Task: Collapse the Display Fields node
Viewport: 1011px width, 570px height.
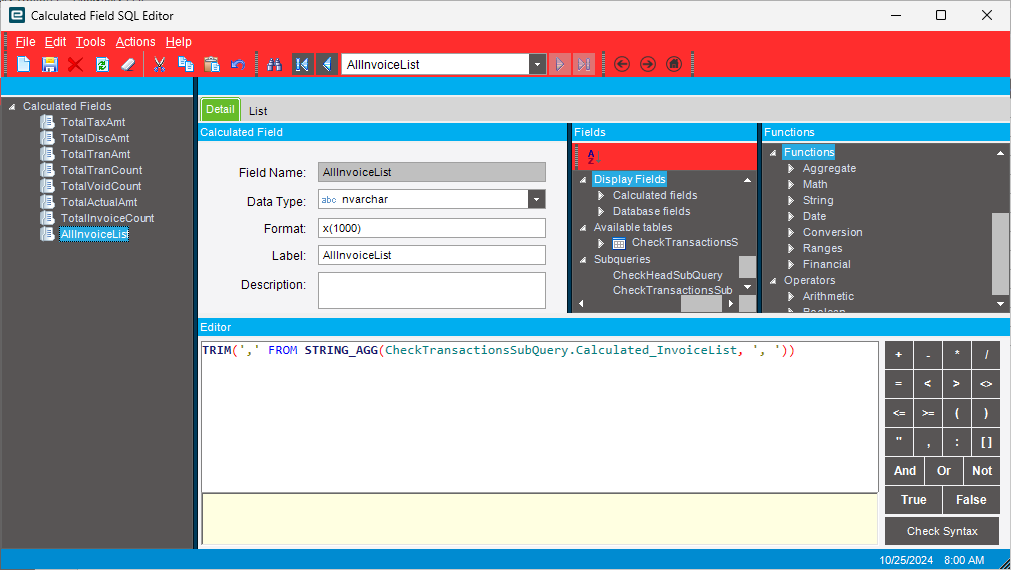Action: pyautogui.click(x=583, y=180)
